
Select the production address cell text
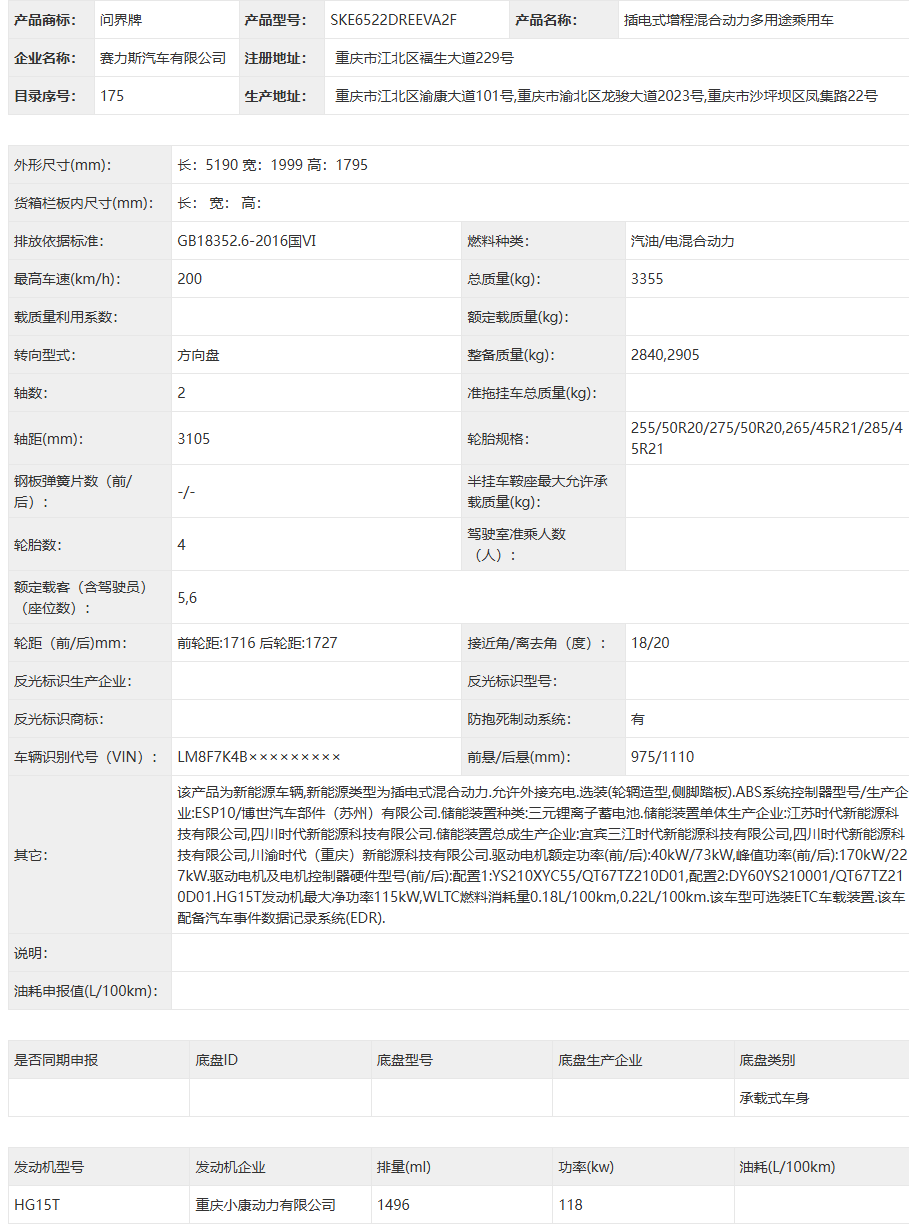[606, 96]
